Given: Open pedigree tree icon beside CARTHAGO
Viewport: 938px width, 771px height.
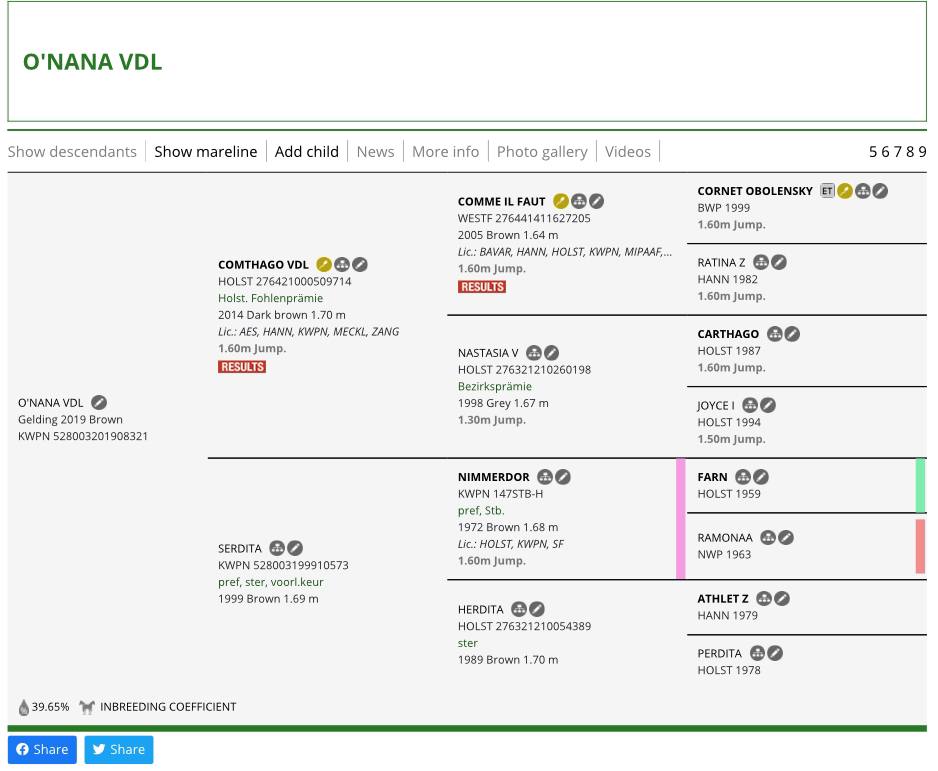Looking at the screenshot, I should pyautogui.click(x=774, y=334).
